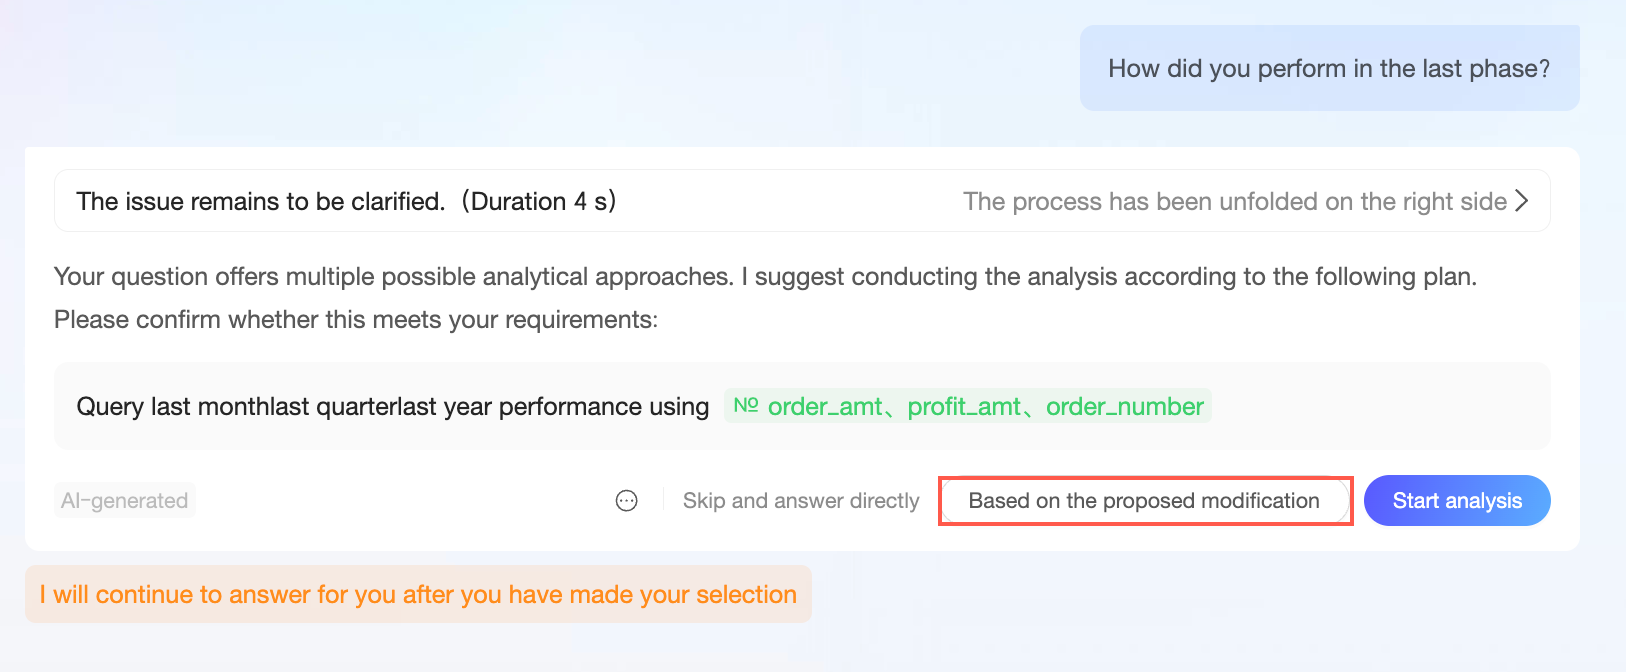Click the word "using" before the measure tags

coord(679,407)
